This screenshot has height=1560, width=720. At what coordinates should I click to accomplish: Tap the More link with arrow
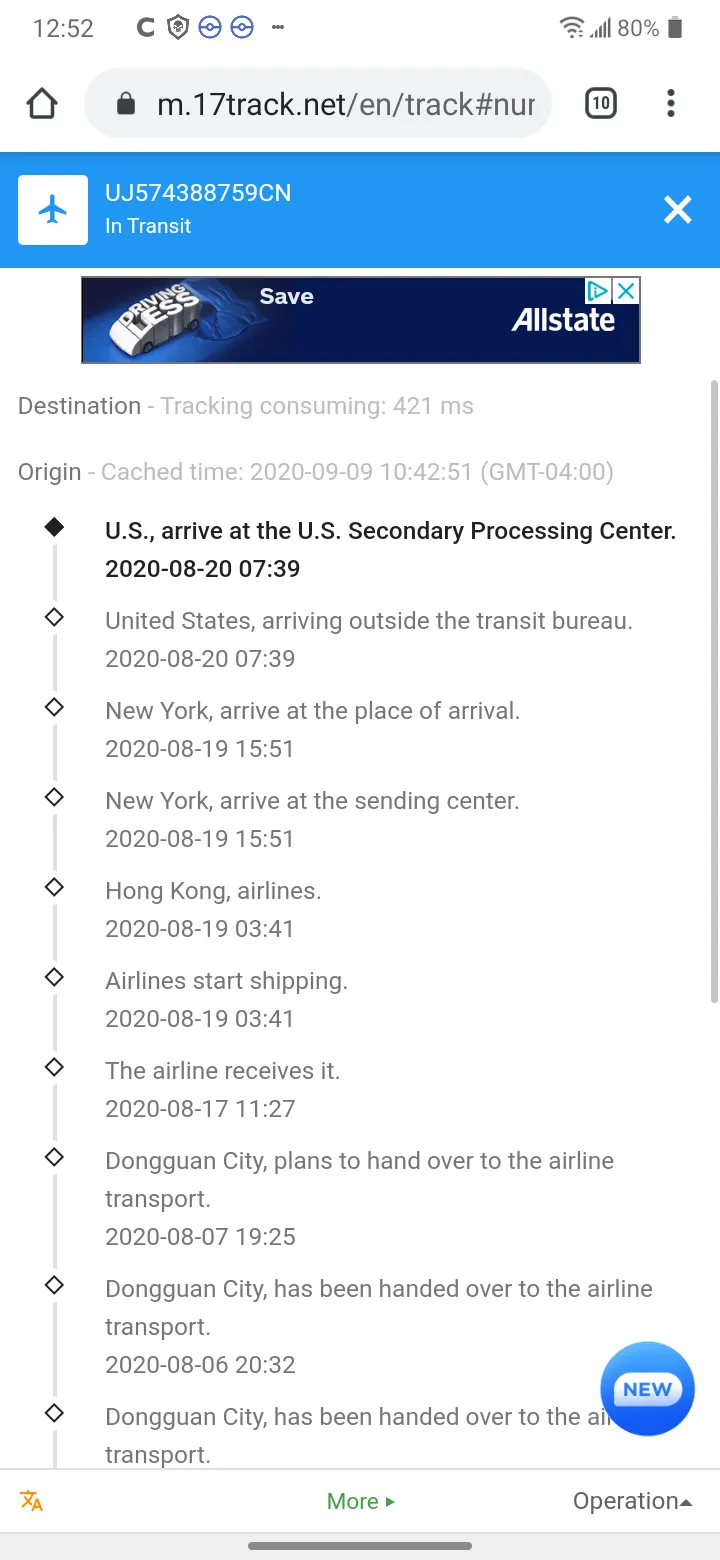coord(361,1501)
